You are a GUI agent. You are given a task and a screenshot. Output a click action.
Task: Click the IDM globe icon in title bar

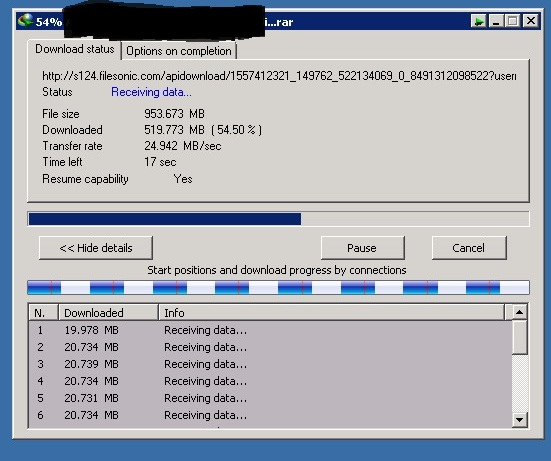click(25, 21)
